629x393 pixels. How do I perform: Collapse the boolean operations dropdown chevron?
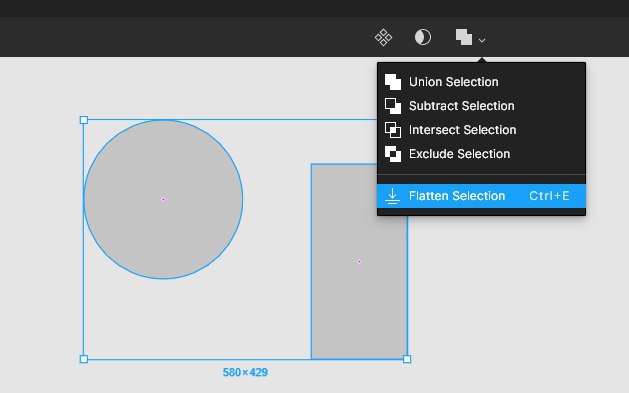482,40
